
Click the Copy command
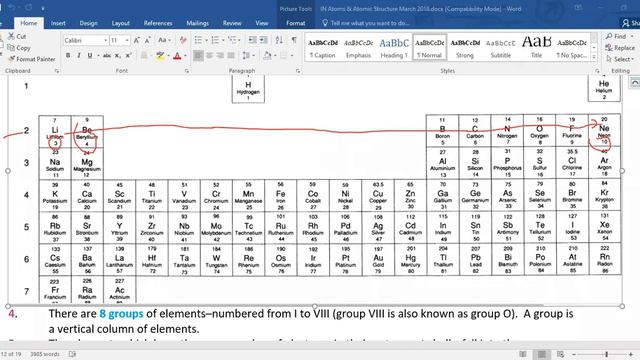pyautogui.click(x=19, y=48)
